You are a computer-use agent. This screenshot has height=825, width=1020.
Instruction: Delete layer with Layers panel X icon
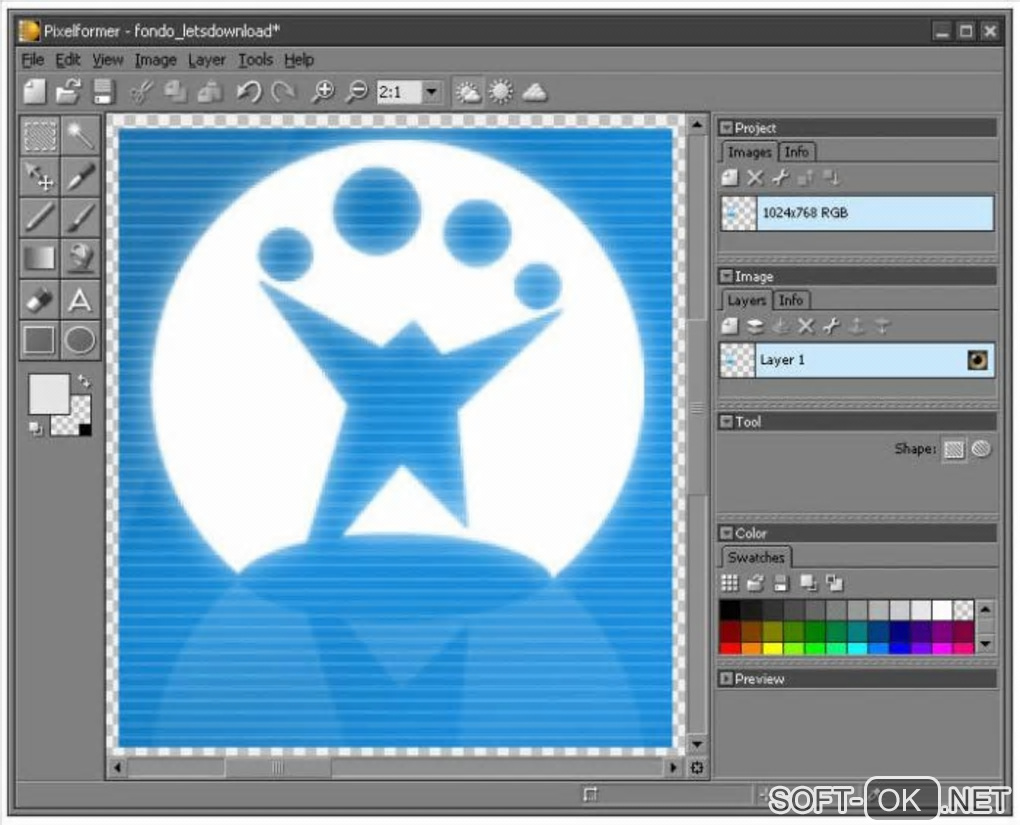[806, 326]
